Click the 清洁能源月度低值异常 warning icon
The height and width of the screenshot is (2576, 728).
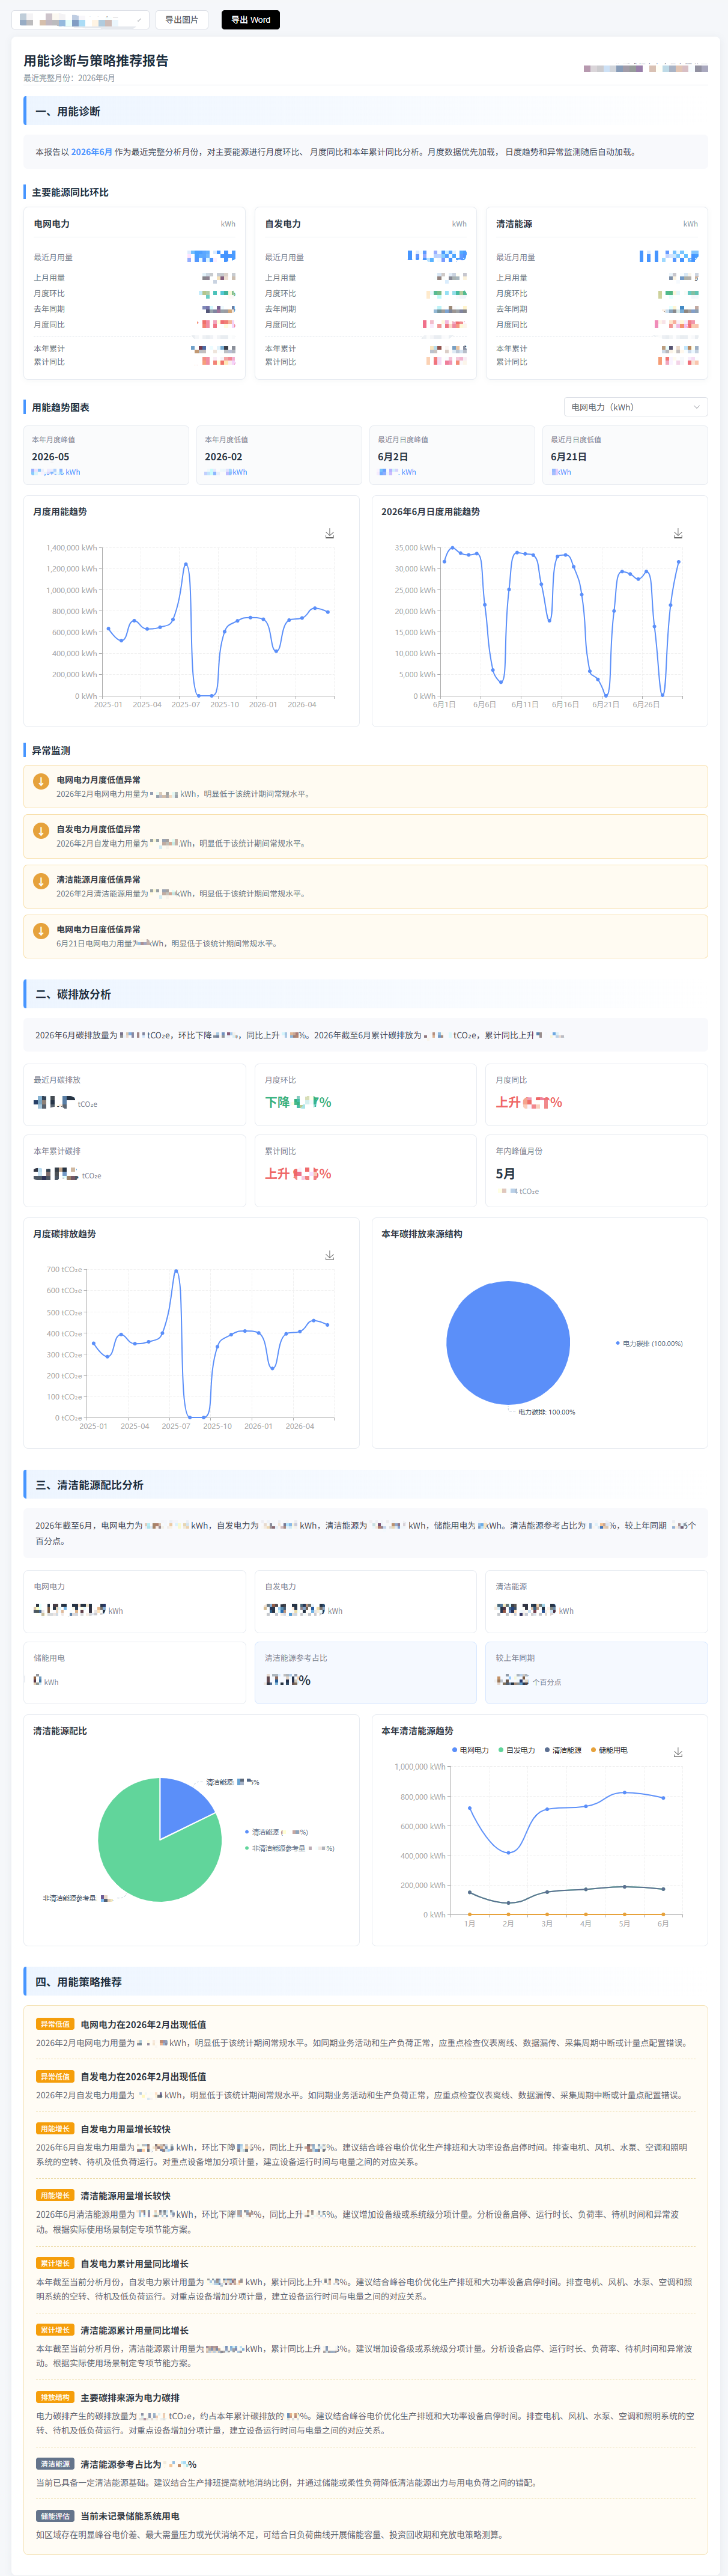point(41,881)
